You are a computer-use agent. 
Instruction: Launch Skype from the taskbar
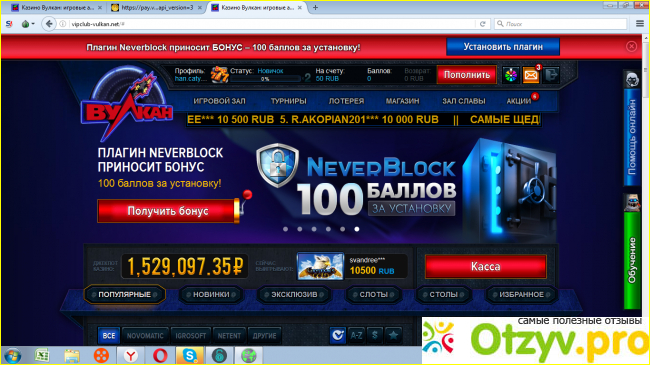pos(189,355)
